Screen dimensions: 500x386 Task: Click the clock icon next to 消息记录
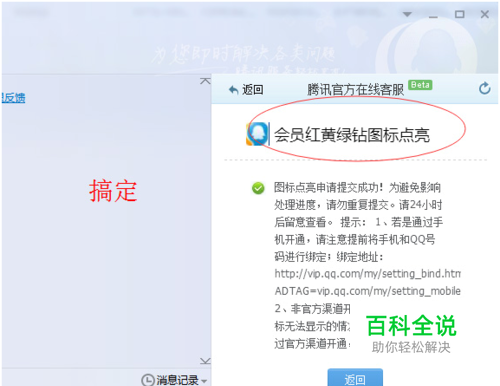[148, 380]
